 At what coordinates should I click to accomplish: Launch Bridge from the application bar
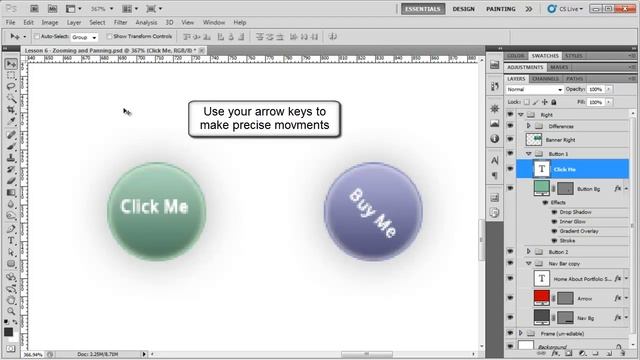(34, 9)
